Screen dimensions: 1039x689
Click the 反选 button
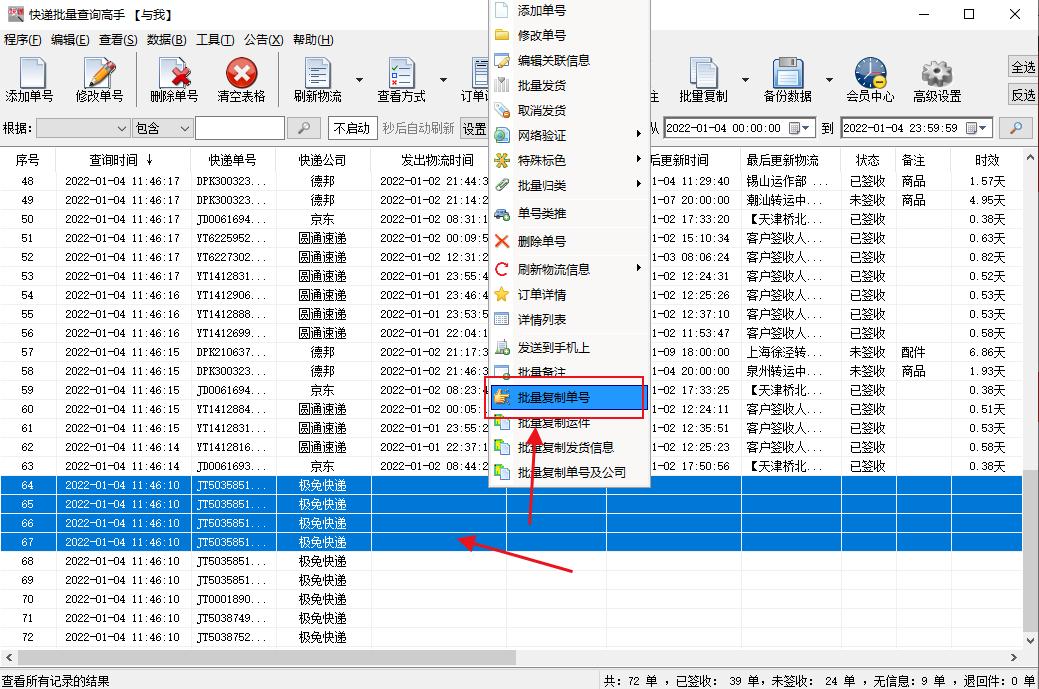[1022, 95]
